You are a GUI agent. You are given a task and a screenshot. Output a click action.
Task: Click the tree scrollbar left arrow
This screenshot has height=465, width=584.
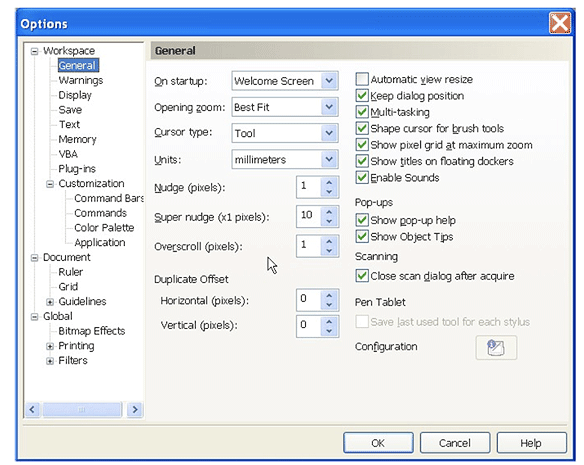[x=32, y=410]
